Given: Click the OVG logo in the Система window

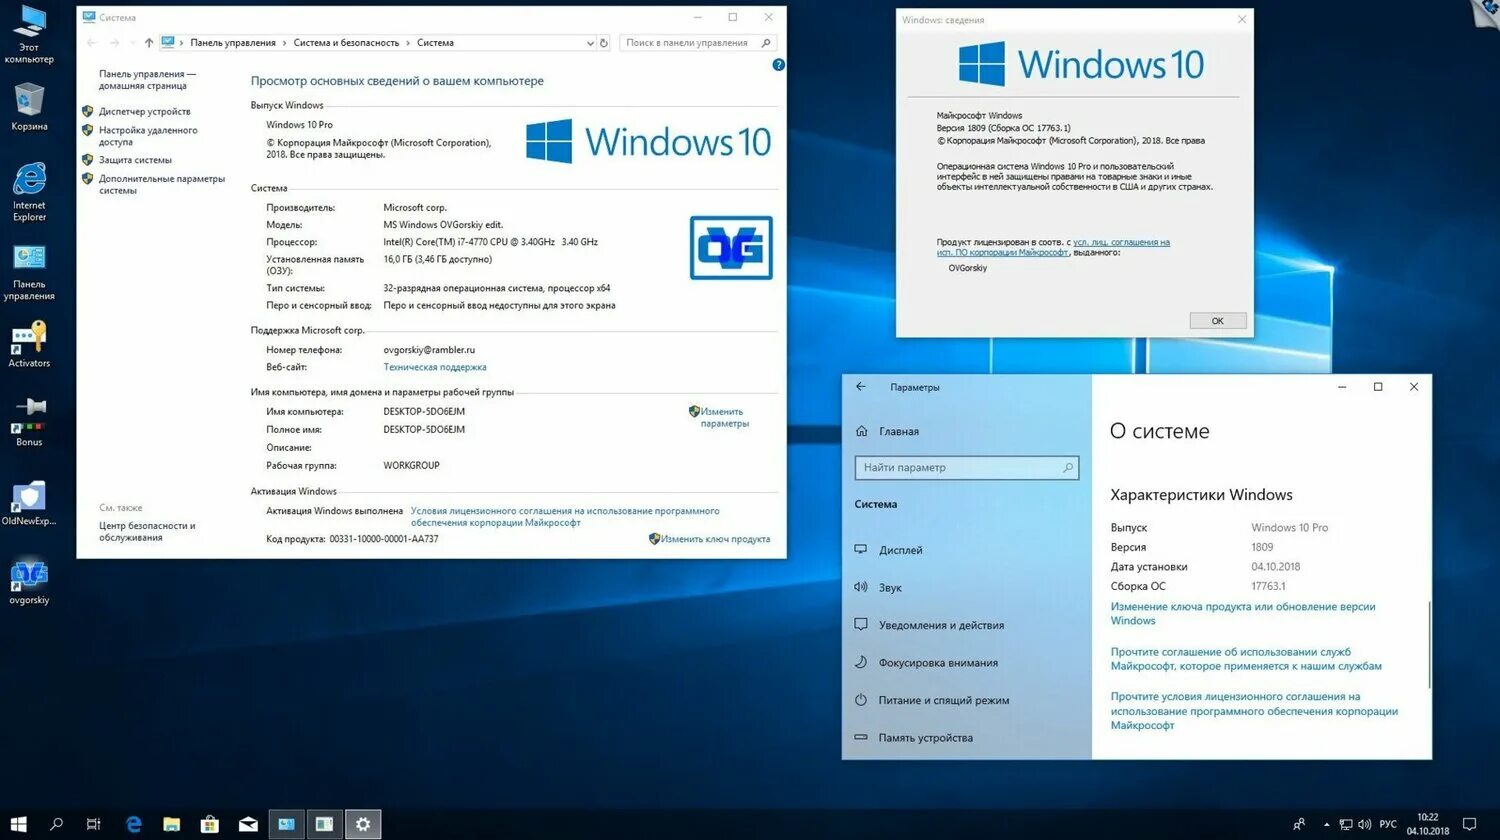Looking at the screenshot, I should [731, 247].
